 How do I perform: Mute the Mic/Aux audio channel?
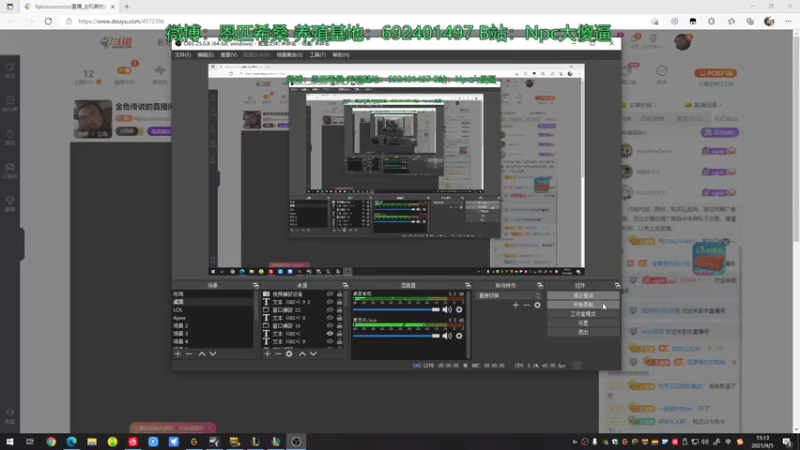(x=447, y=336)
